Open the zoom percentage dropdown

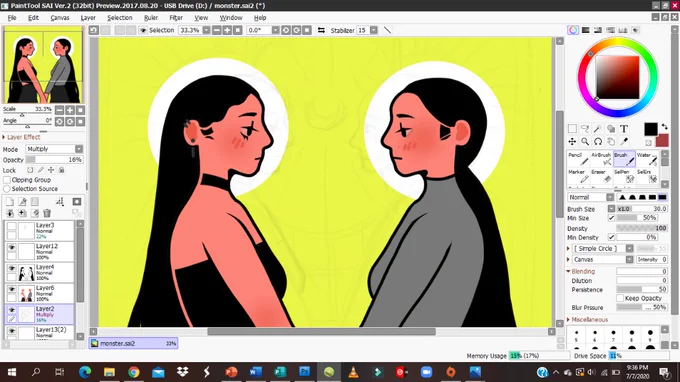tap(206, 30)
